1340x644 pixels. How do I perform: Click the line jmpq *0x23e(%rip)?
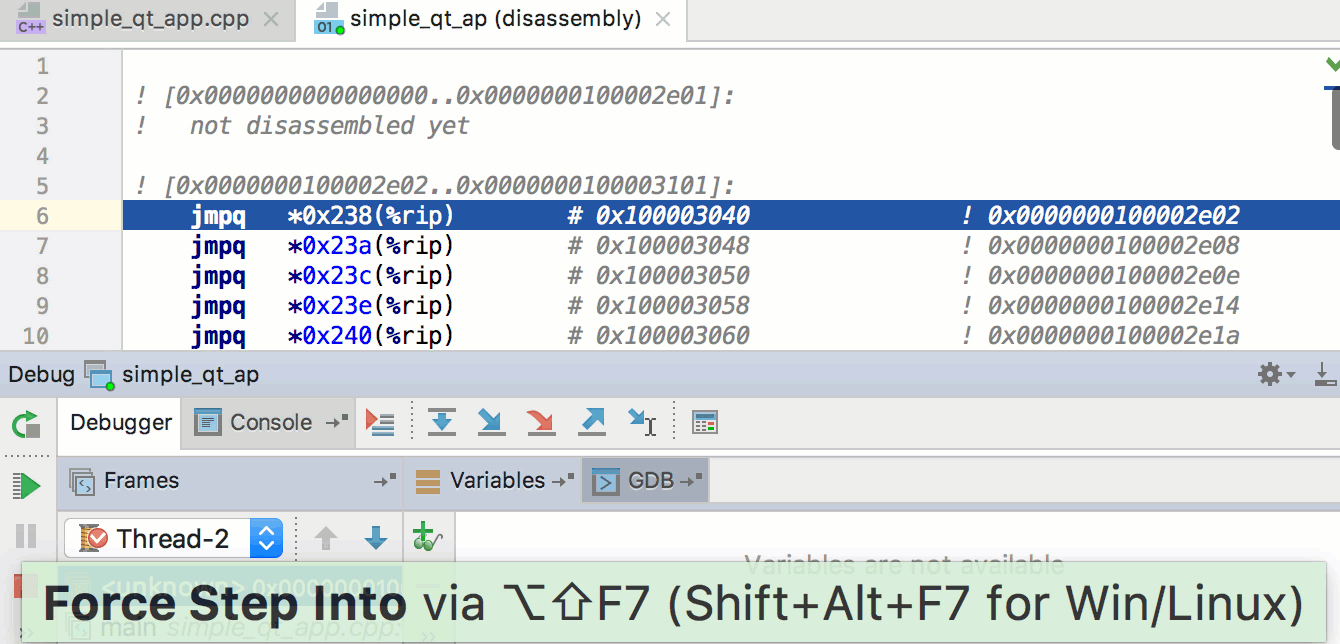point(730,305)
